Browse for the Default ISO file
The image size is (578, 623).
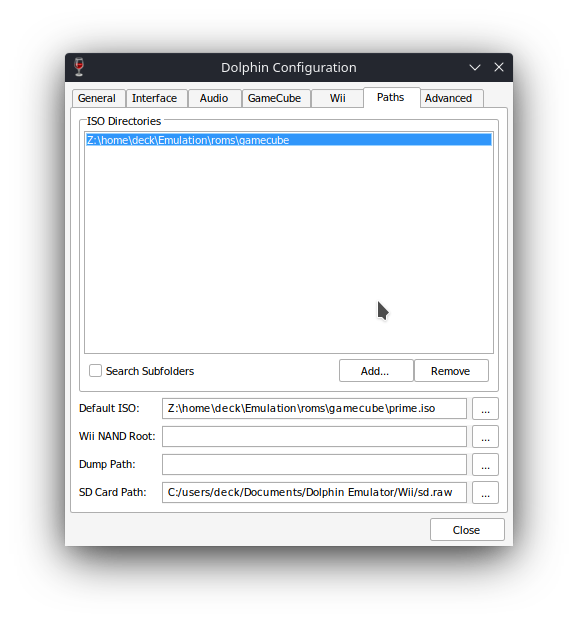click(x=485, y=408)
